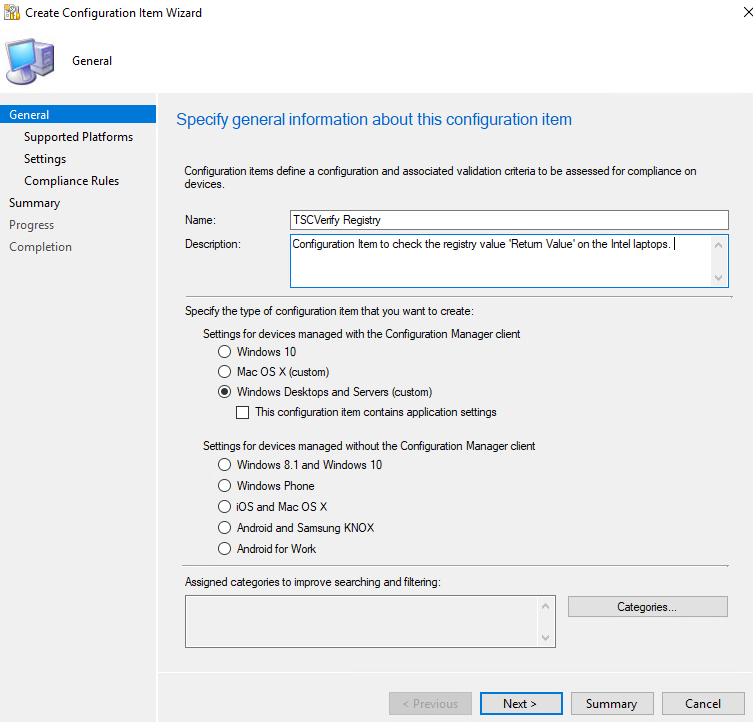Viewport: 753px width, 722px height.
Task: Click the computer icon in the header
Action: [x=30, y=61]
